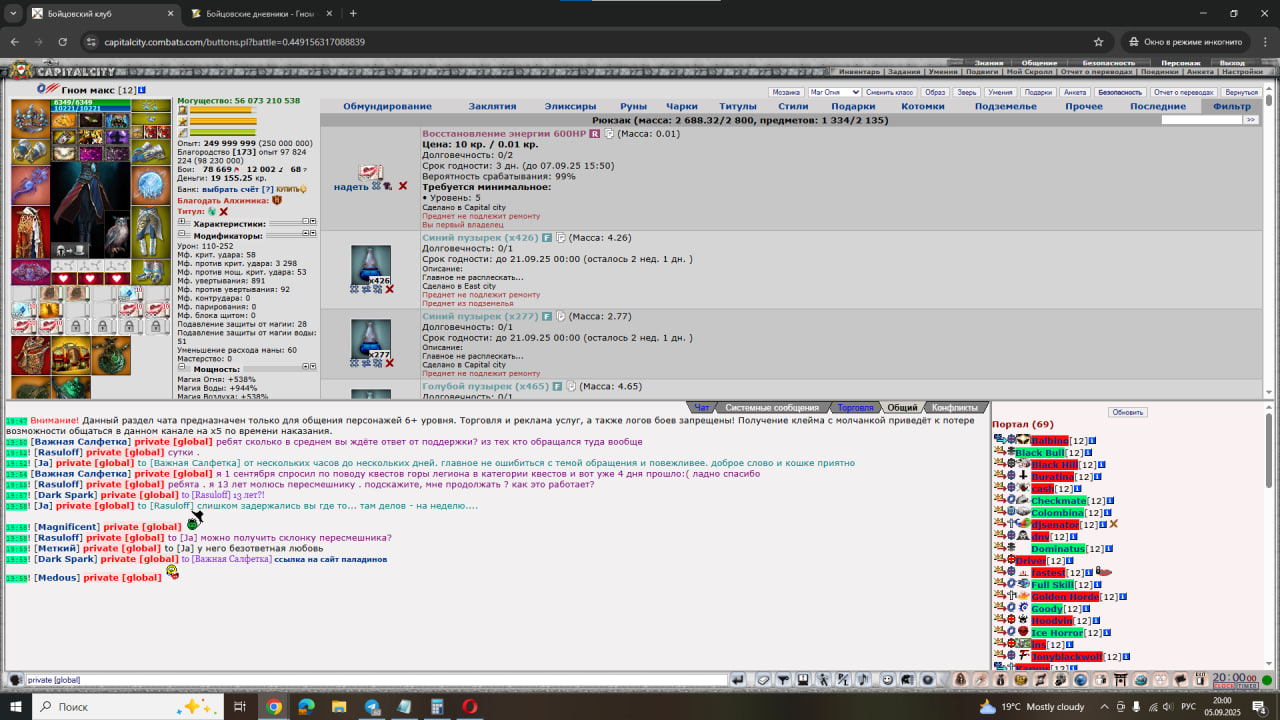The height and width of the screenshot is (720, 1280).
Task: Open Telegram from the taskbar
Action: point(372,706)
